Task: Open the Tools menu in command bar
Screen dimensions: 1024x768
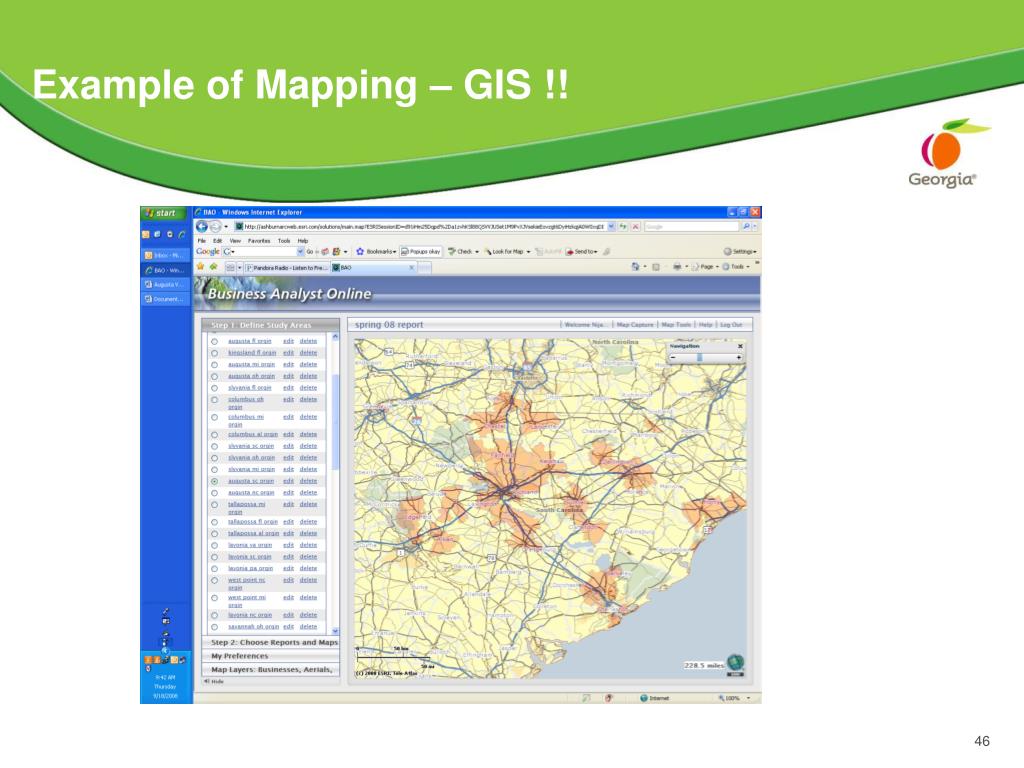Action: (x=736, y=266)
